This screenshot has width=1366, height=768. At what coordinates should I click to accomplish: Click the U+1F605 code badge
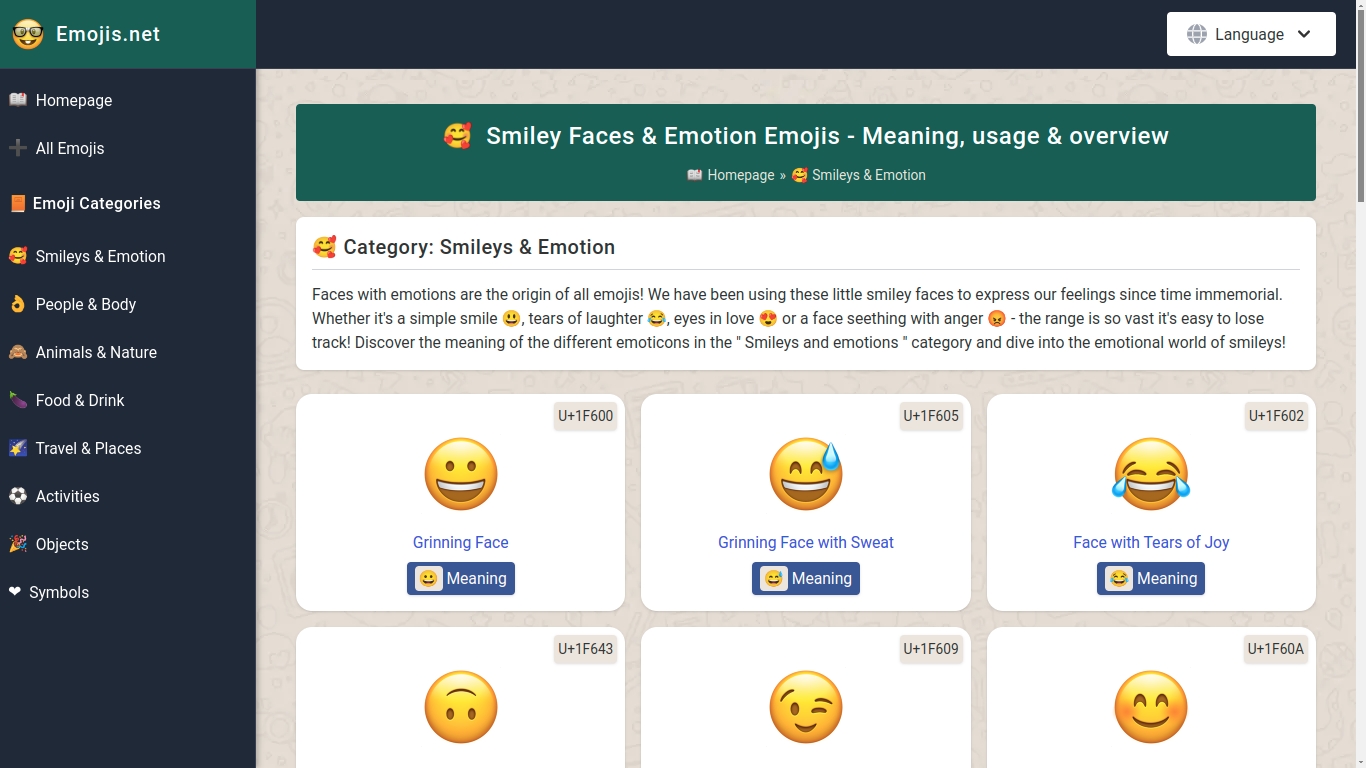[x=931, y=416]
